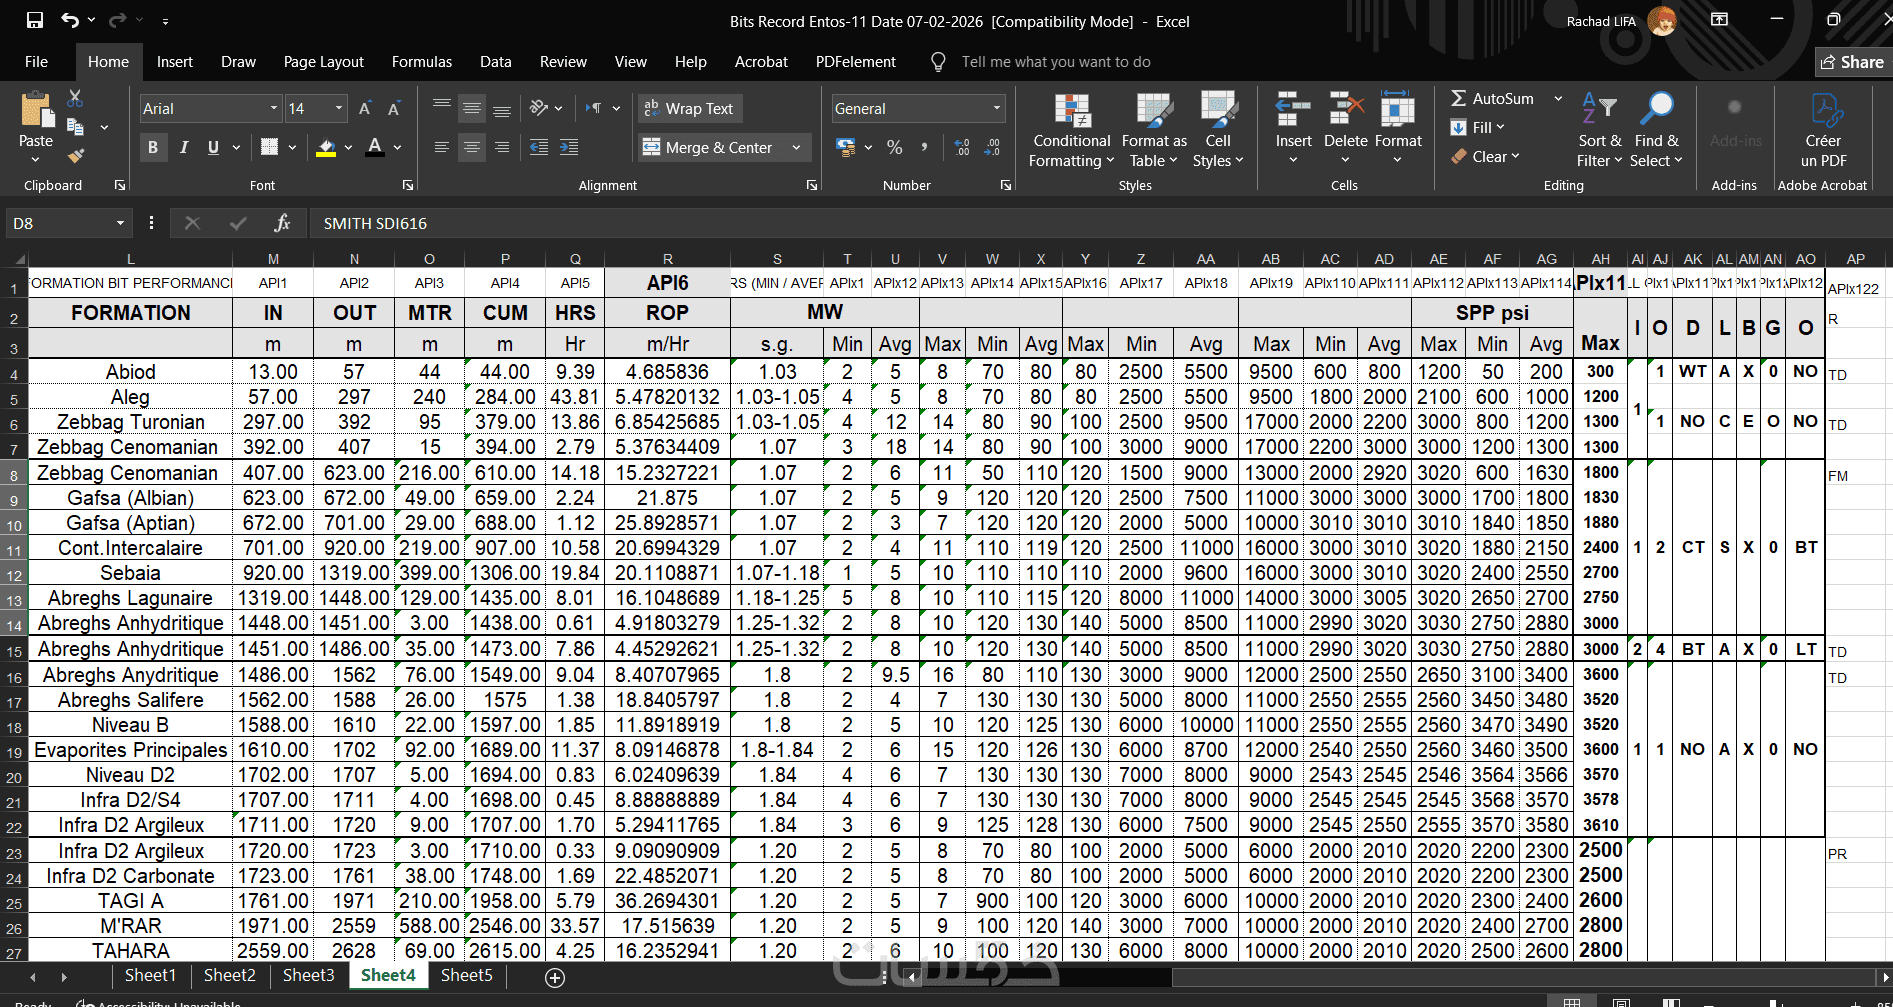Viewport: 1893px width, 1007px height.
Task: Toggle Middle Align vertical alignment
Action: 472,108
